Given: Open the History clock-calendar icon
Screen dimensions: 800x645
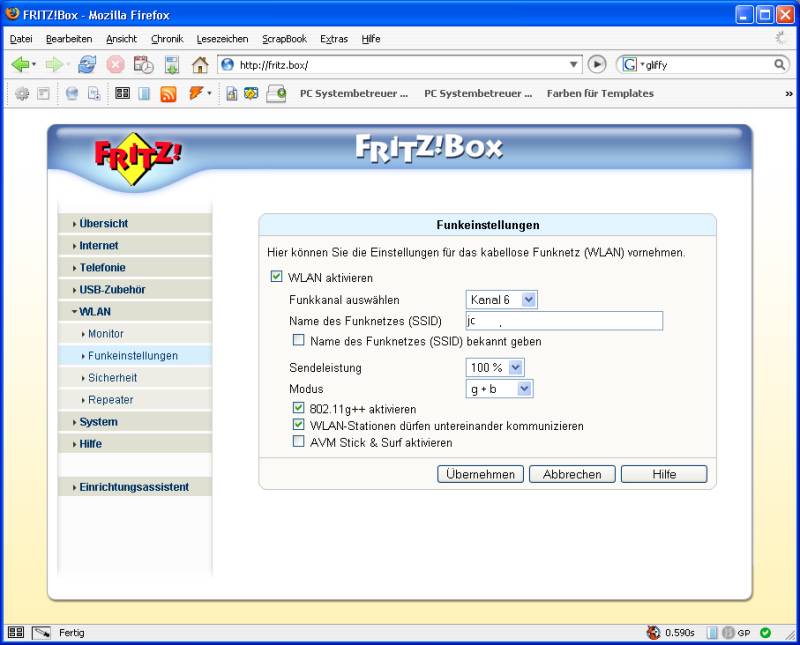Looking at the screenshot, I should click(x=143, y=65).
